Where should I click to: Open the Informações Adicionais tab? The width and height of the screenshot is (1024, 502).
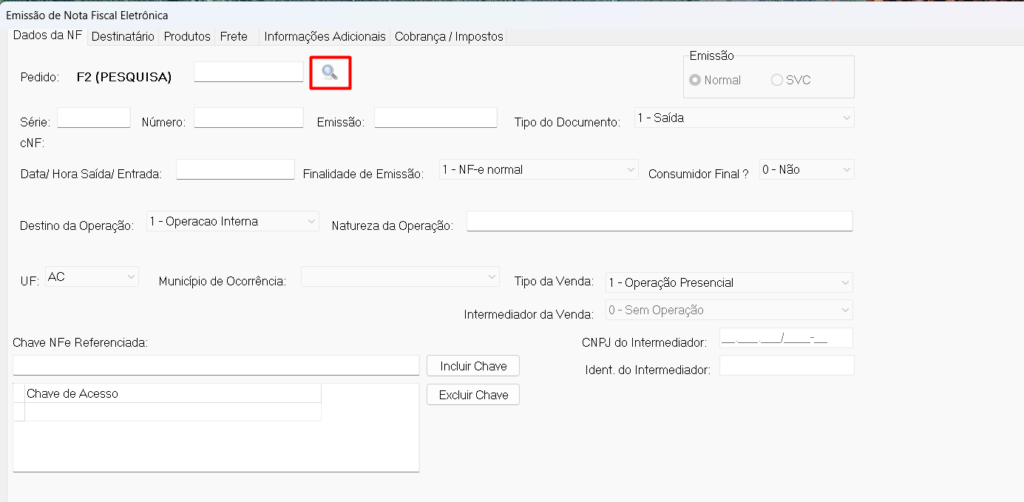click(324, 36)
